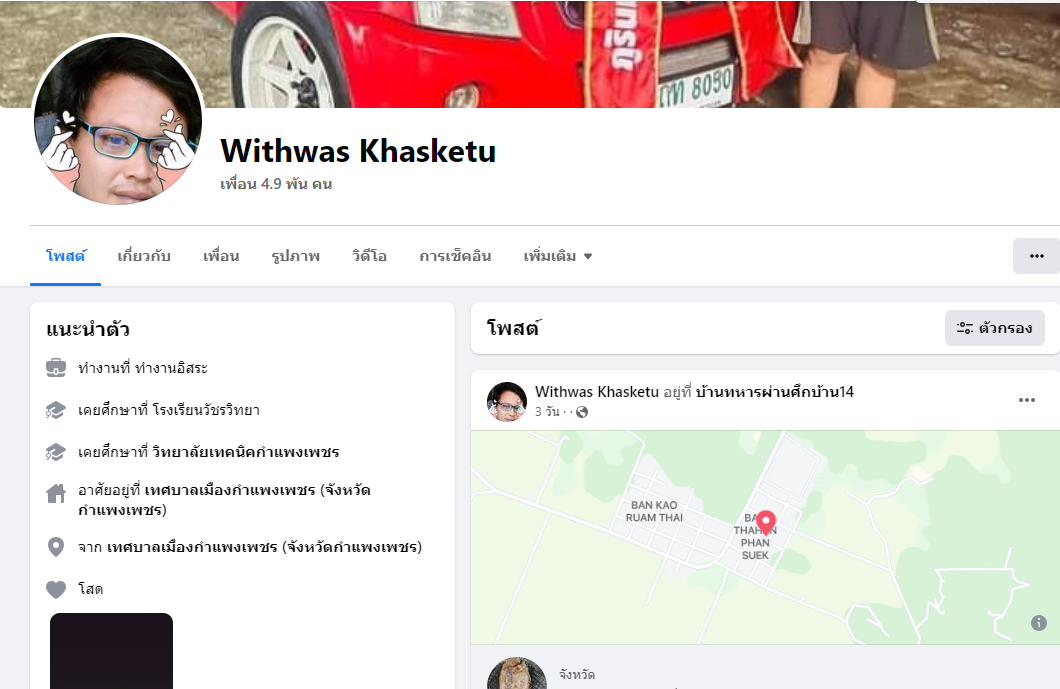Open วิทยาลัยเทคนิคกำแพงเพชร link
This screenshot has height=689, width=1060.
[x=245, y=452]
